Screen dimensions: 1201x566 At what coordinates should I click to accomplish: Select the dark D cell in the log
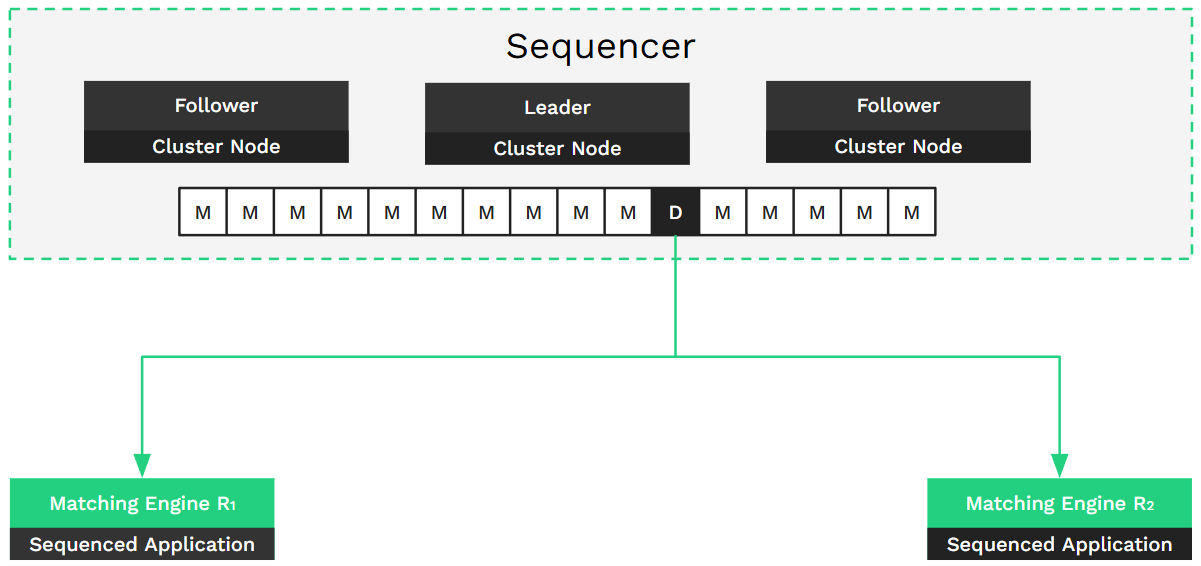675,212
